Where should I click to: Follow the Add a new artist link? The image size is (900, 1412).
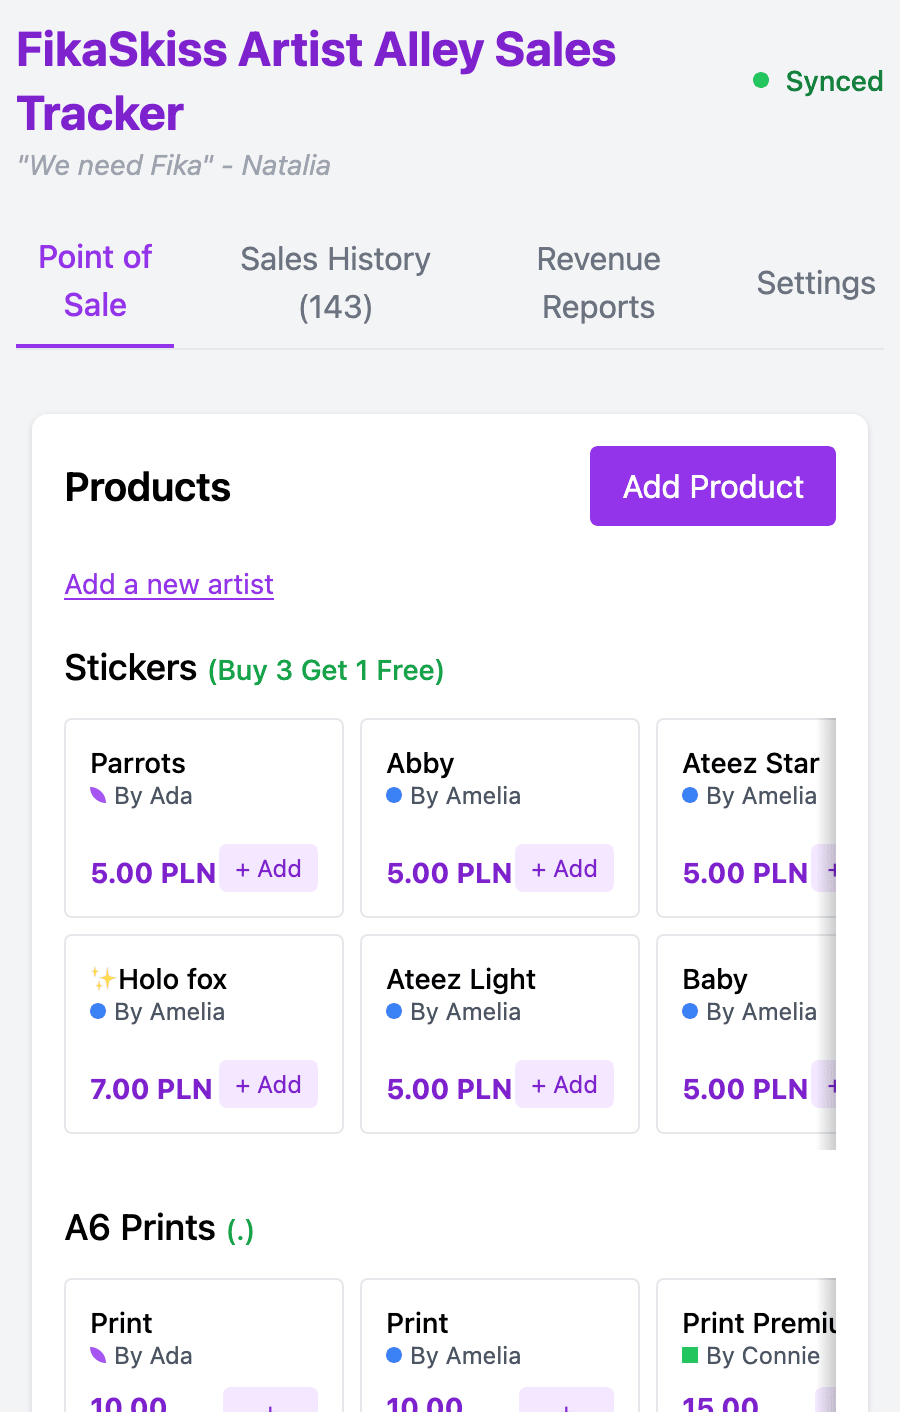169,584
